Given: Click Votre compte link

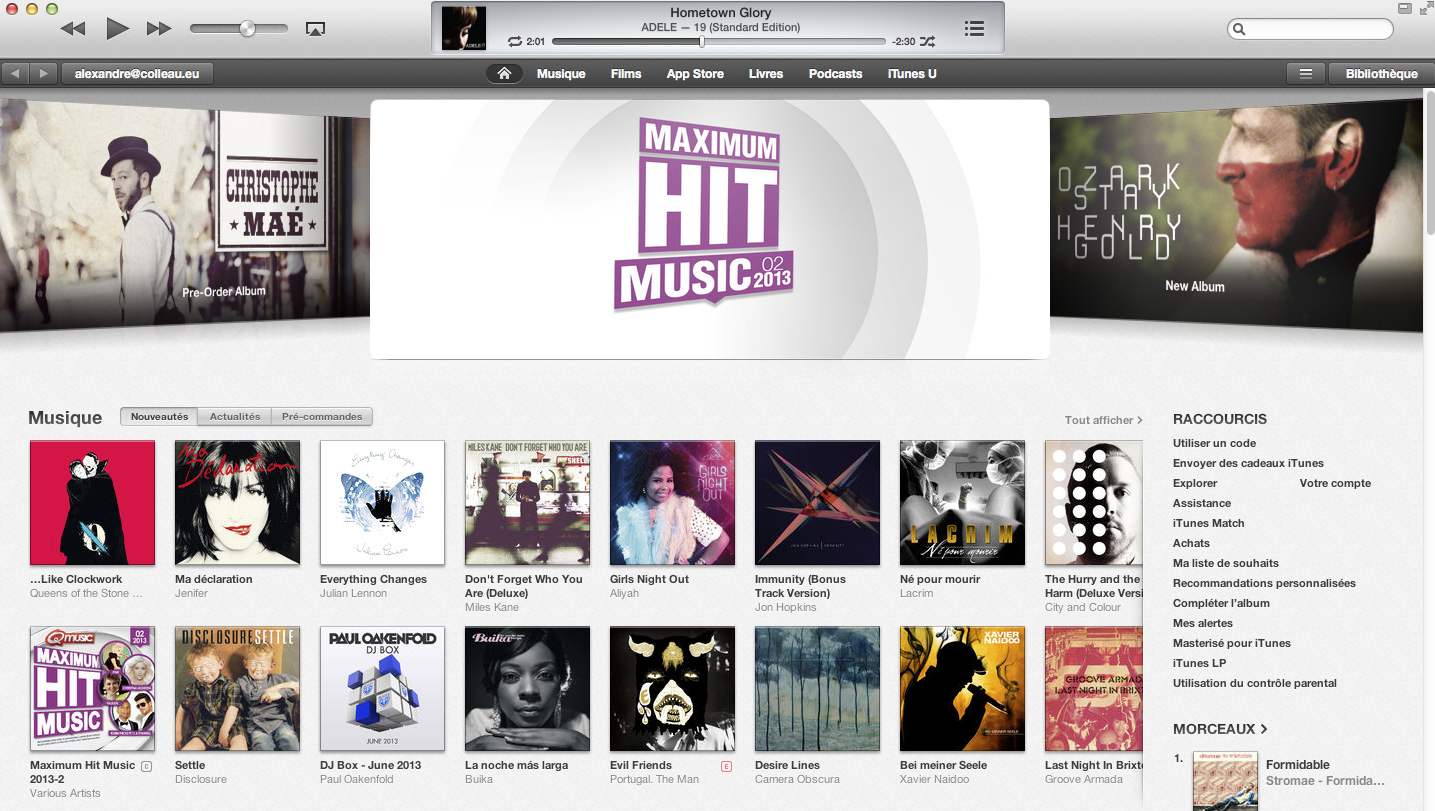Looking at the screenshot, I should click(x=1335, y=483).
